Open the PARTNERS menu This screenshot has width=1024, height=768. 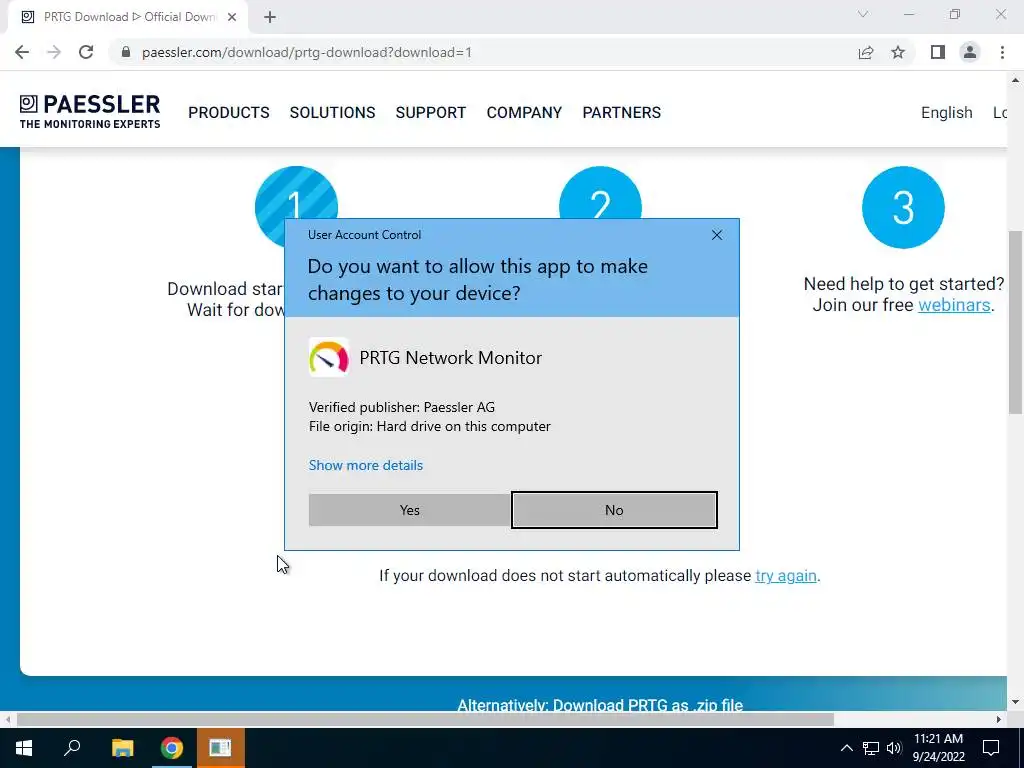point(621,112)
